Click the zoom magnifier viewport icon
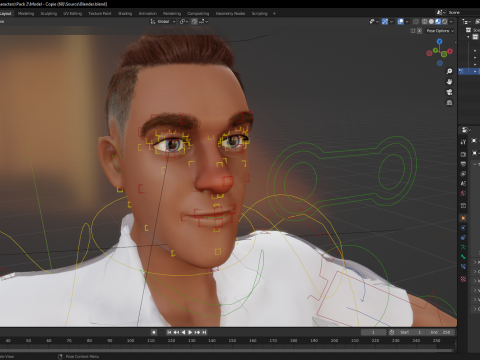Screen dimensions: 480x360 pos(449,71)
